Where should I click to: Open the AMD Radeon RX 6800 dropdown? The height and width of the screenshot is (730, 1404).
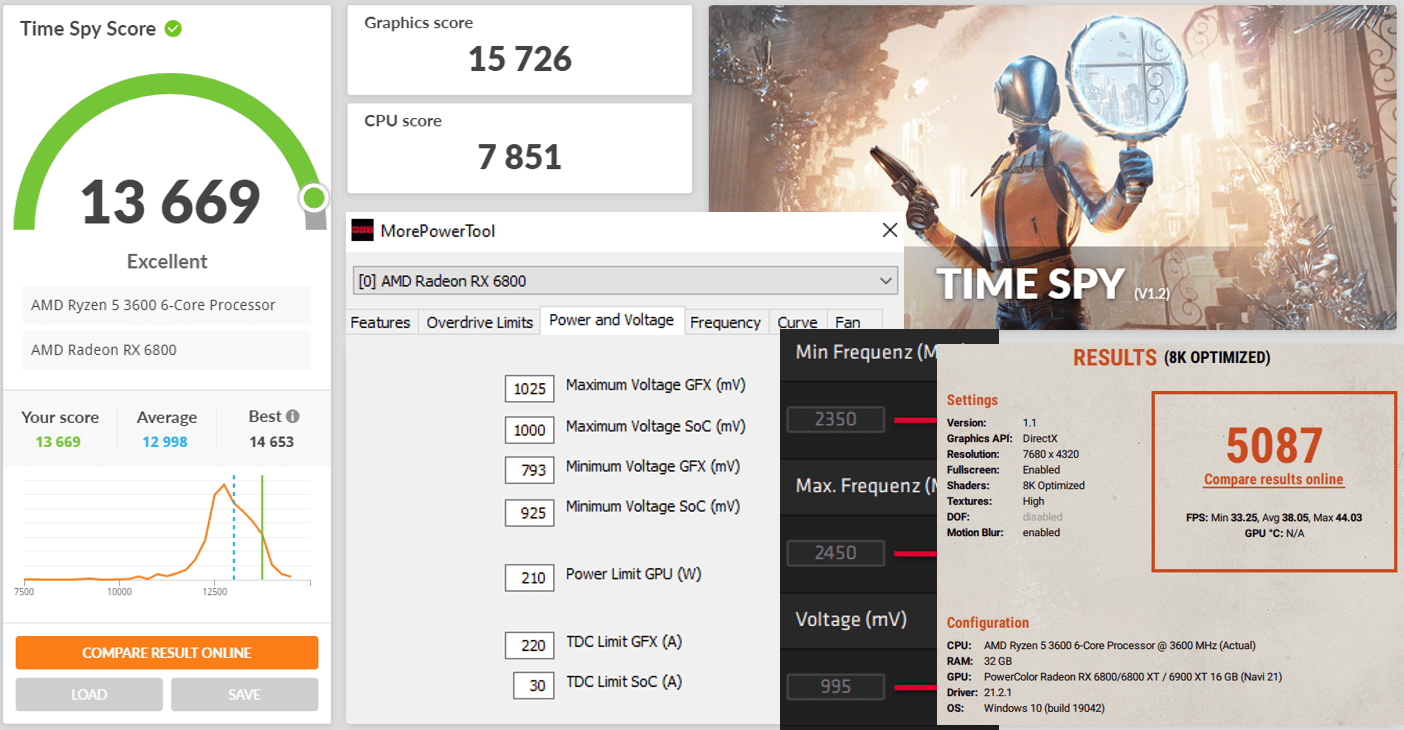pyautogui.click(x=625, y=281)
